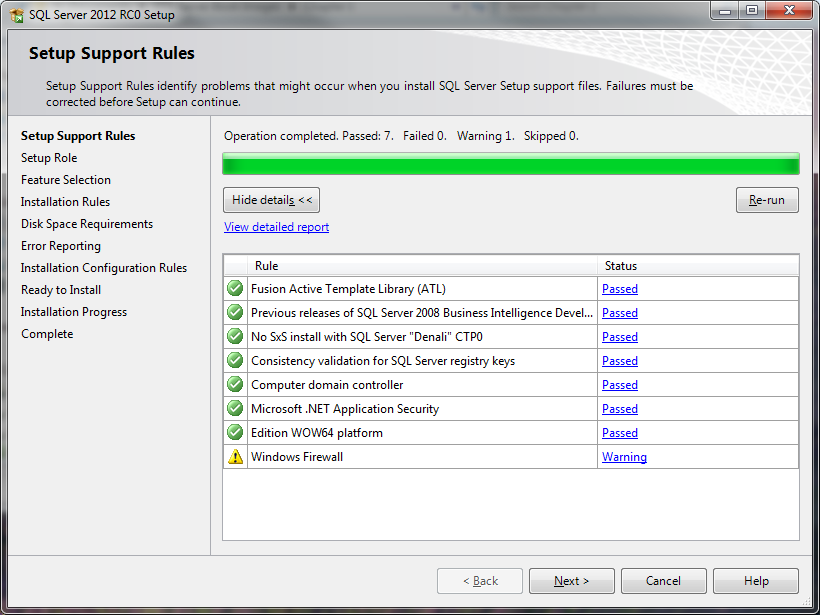Click the Previous releases of SQL Server 2008 text
Screen dimensions: 820x615
pyautogui.click(x=422, y=313)
